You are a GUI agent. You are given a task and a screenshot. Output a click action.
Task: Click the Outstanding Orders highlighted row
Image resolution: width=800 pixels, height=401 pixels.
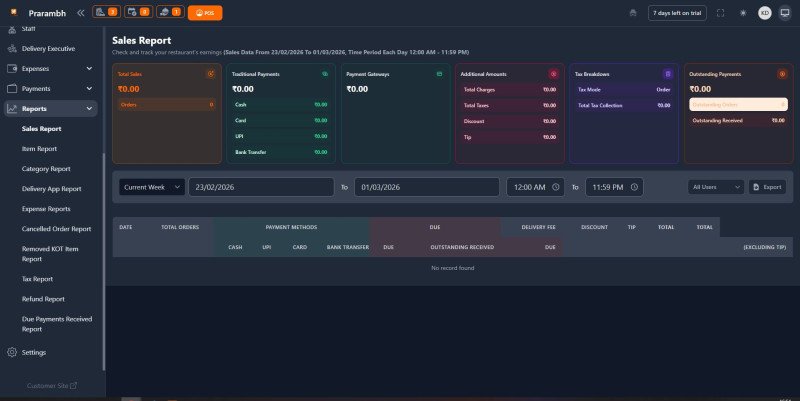coord(738,105)
